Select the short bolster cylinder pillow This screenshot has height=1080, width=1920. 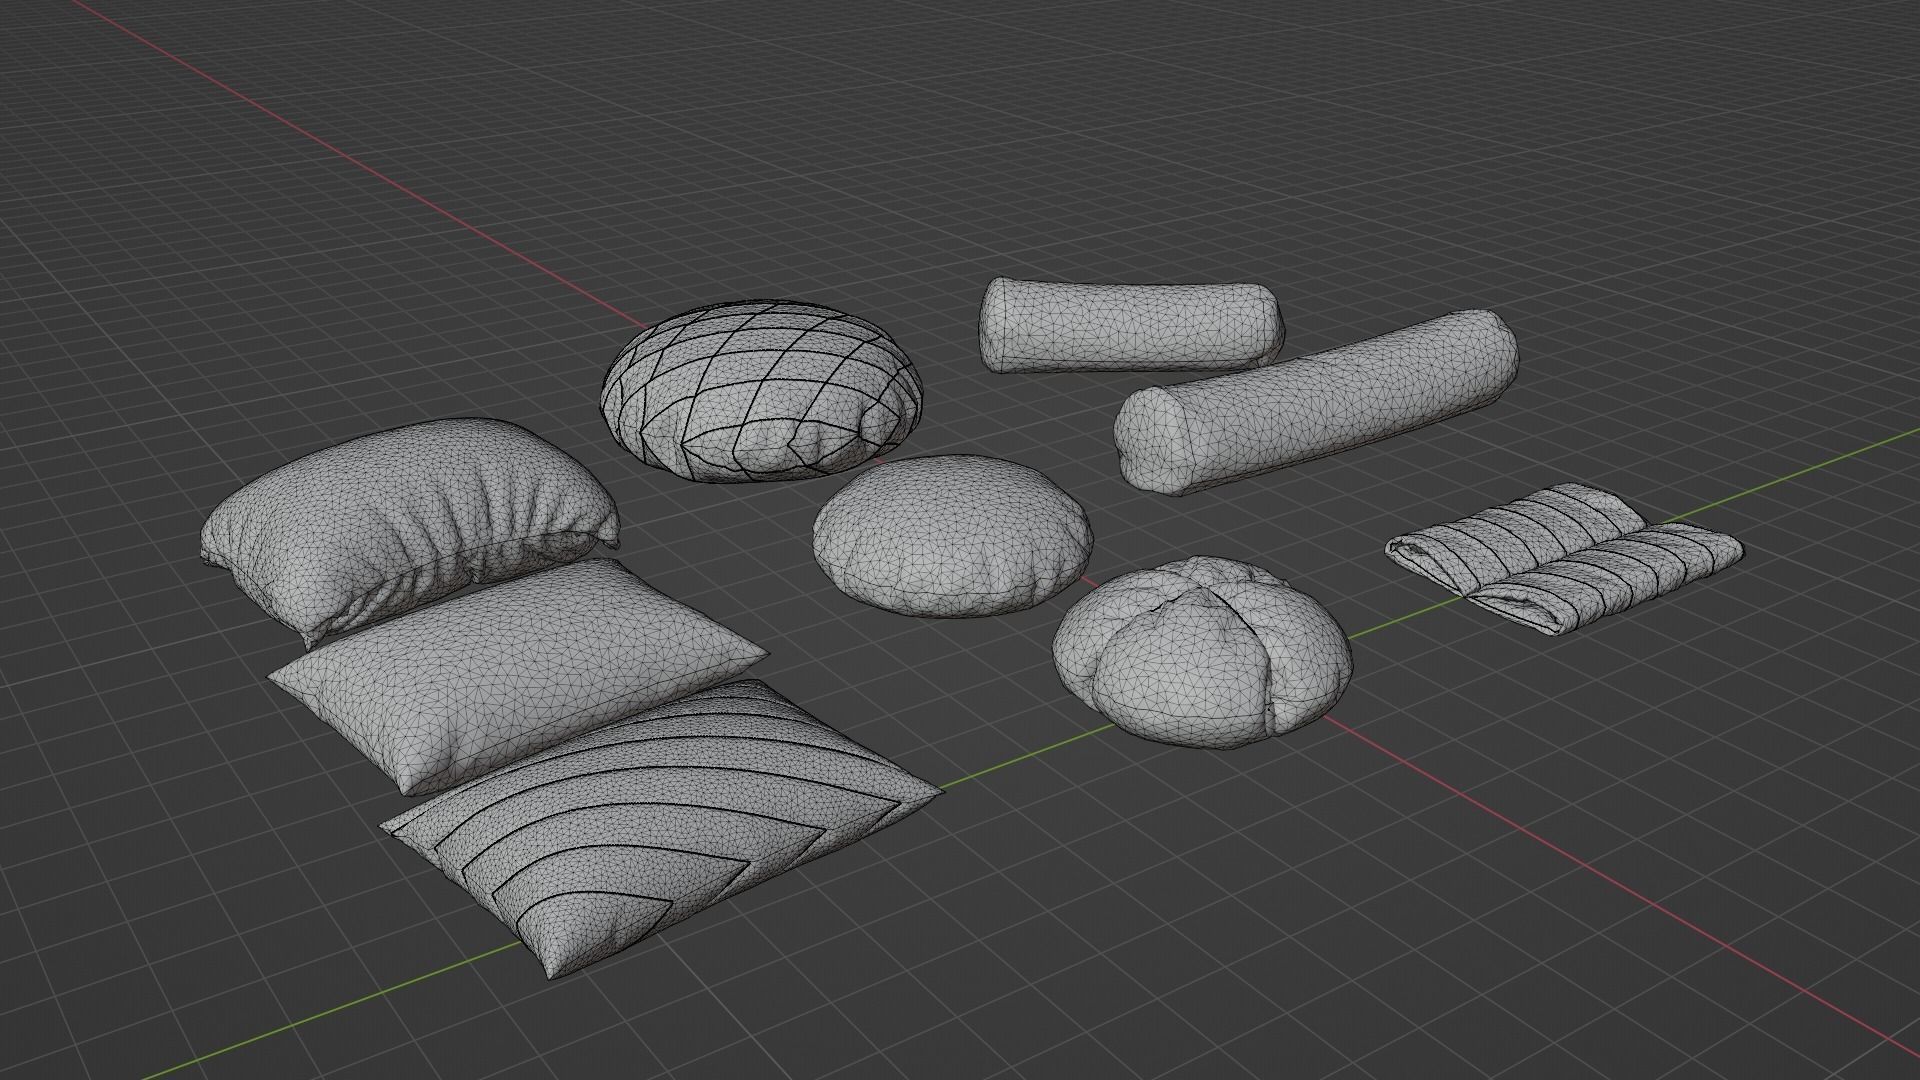(x=1131, y=326)
